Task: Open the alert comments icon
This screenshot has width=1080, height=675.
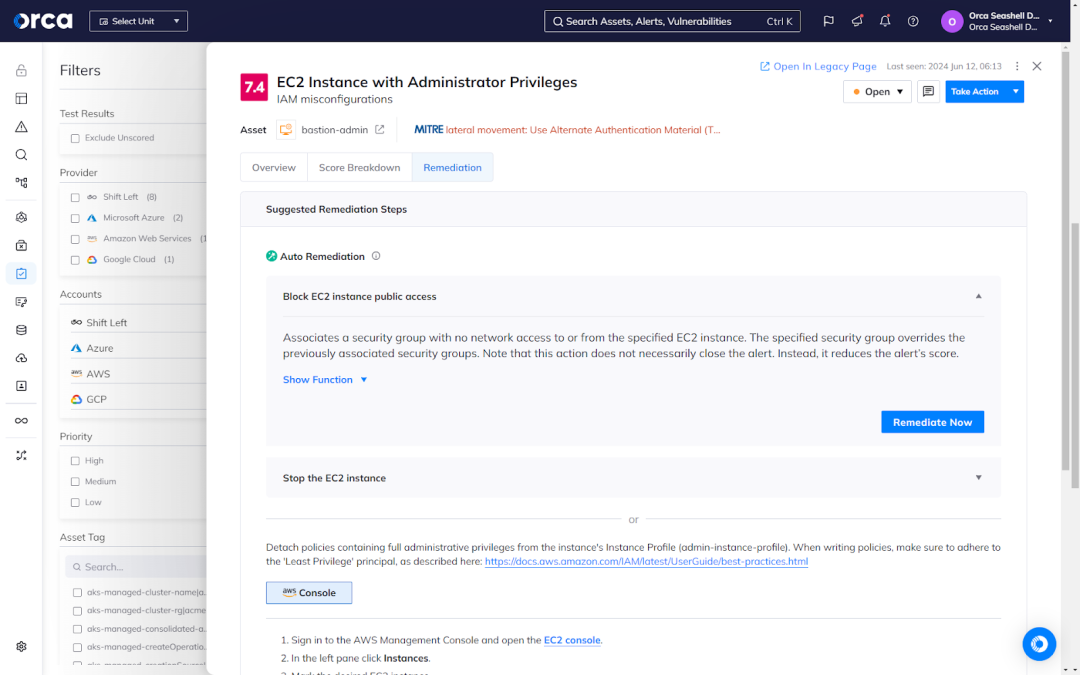Action: pos(928,92)
